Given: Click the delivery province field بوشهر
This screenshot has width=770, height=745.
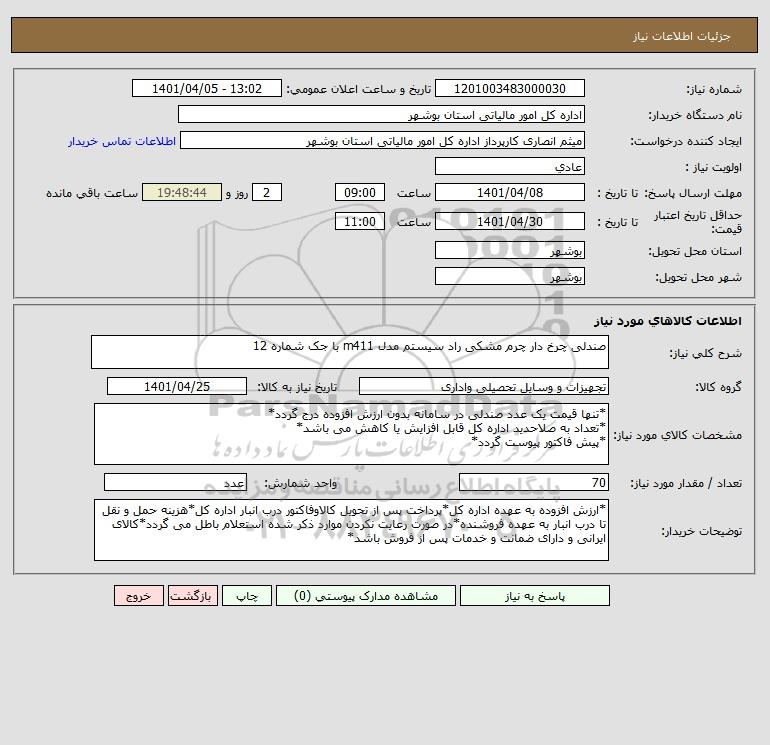Looking at the screenshot, I should coord(510,251).
